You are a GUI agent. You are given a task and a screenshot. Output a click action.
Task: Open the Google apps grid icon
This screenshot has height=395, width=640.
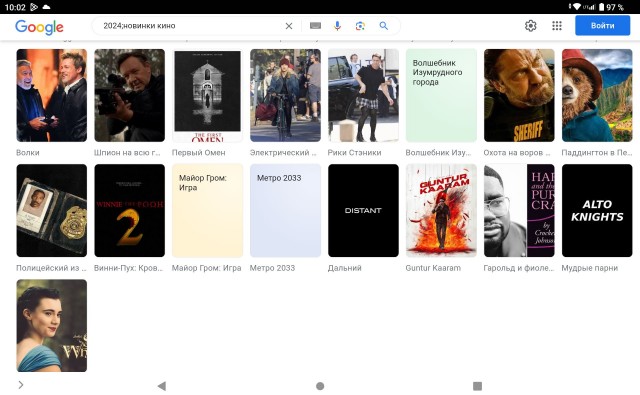coord(557,26)
